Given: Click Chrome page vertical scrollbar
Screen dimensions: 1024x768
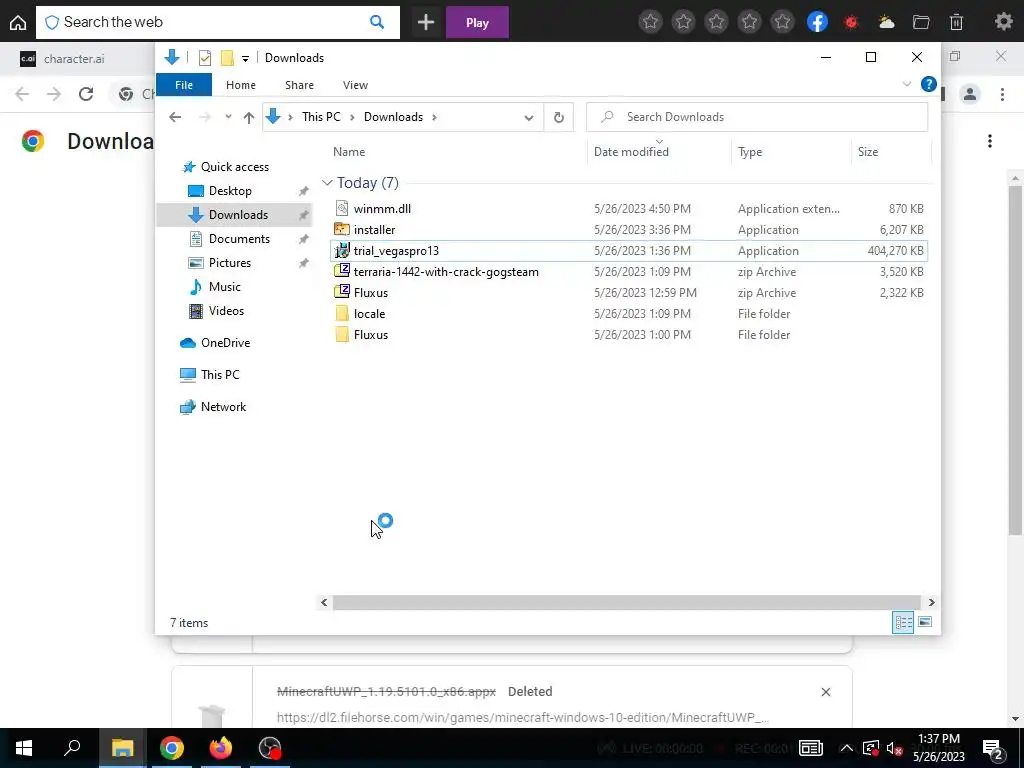Looking at the screenshot, I should pyautogui.click(x=1015, y=359).
